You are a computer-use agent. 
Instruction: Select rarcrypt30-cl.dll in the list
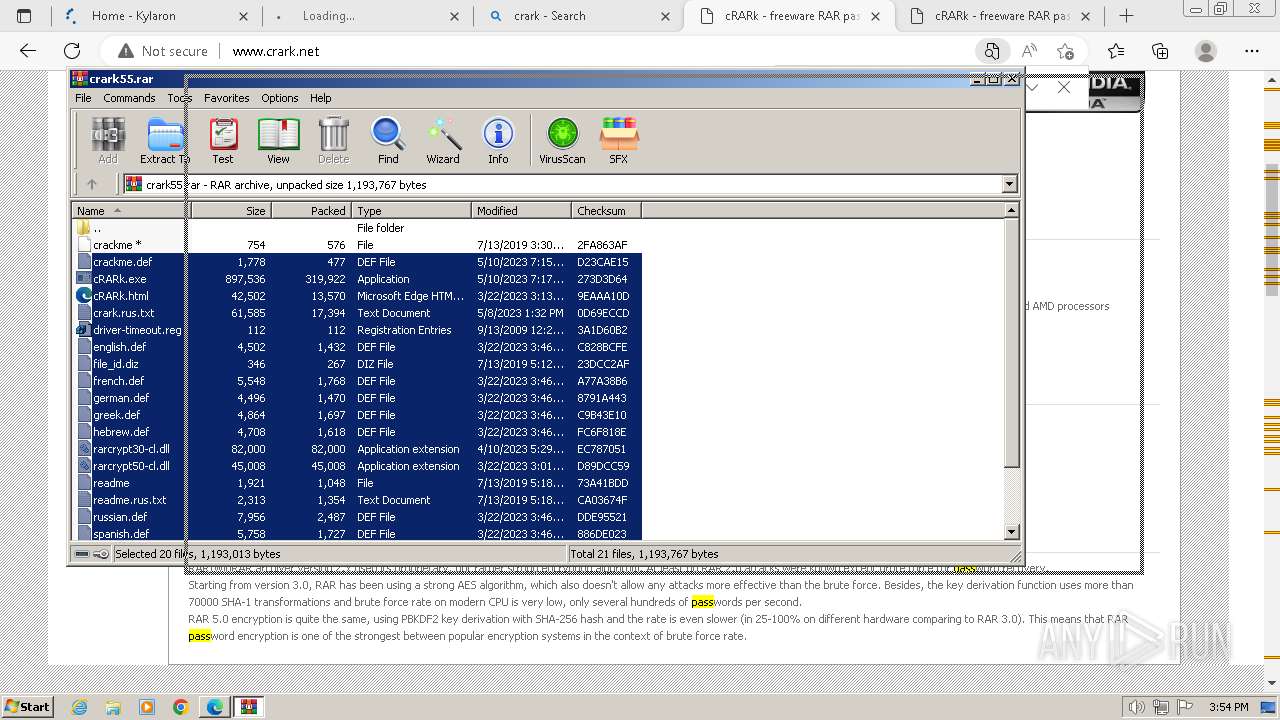358,449
